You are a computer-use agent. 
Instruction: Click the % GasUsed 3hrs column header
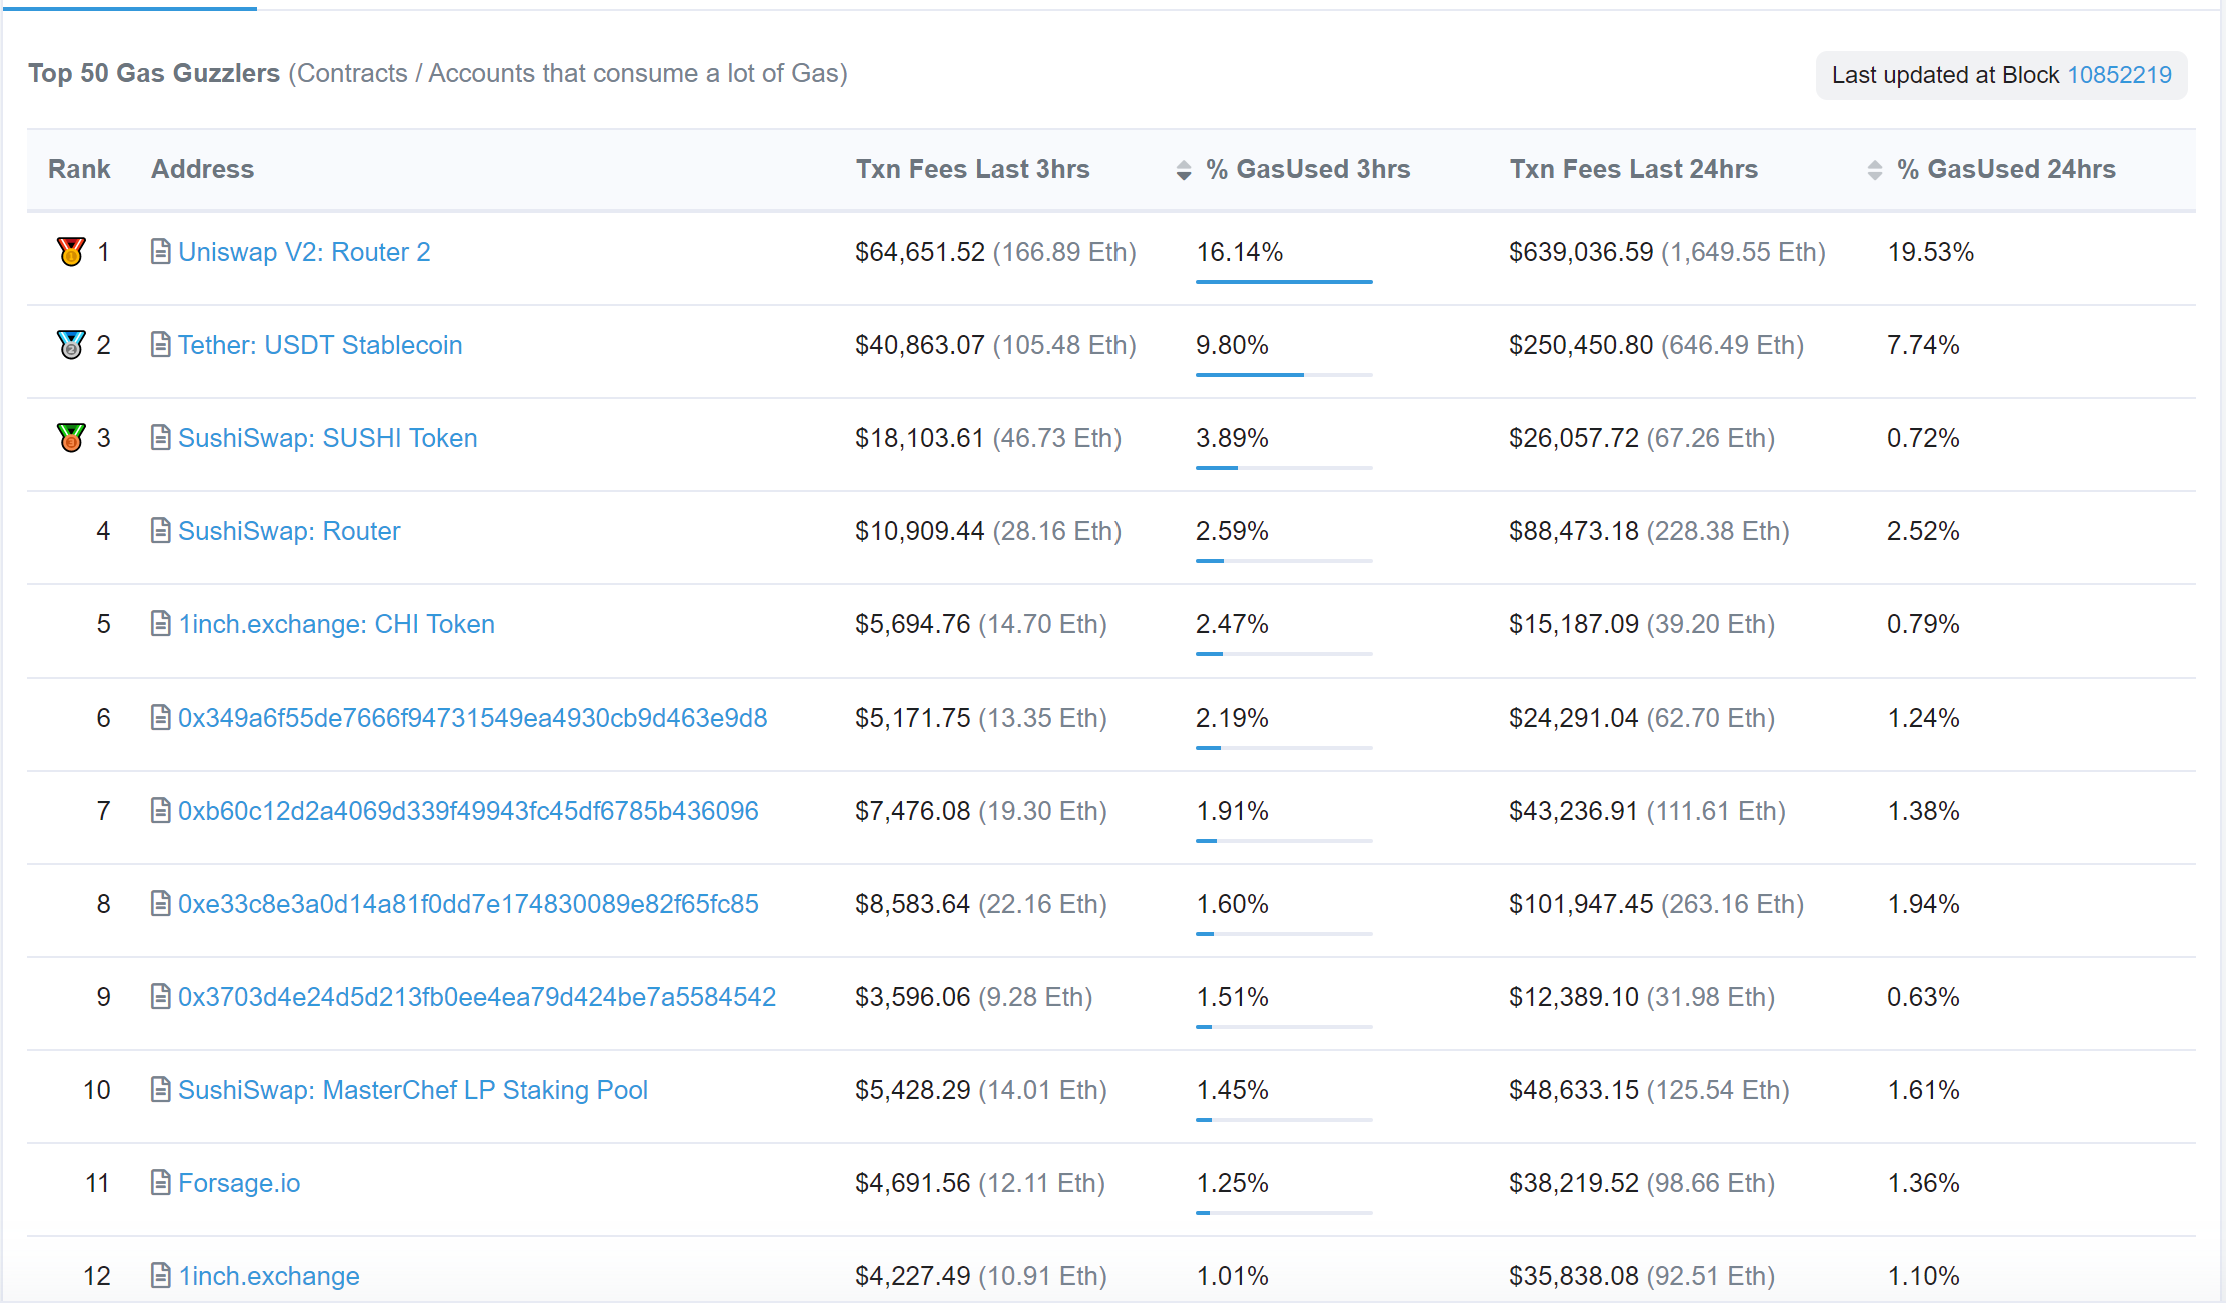pos(1307,169)
